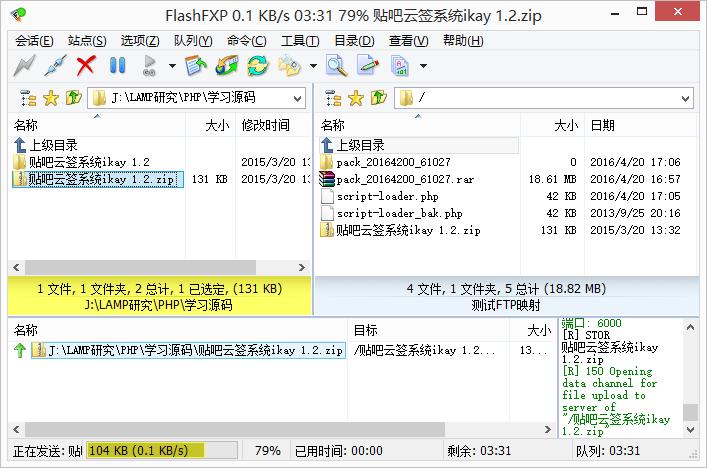
Task: Abort transfer with the red X icon
Action: (x=86, y=66)
